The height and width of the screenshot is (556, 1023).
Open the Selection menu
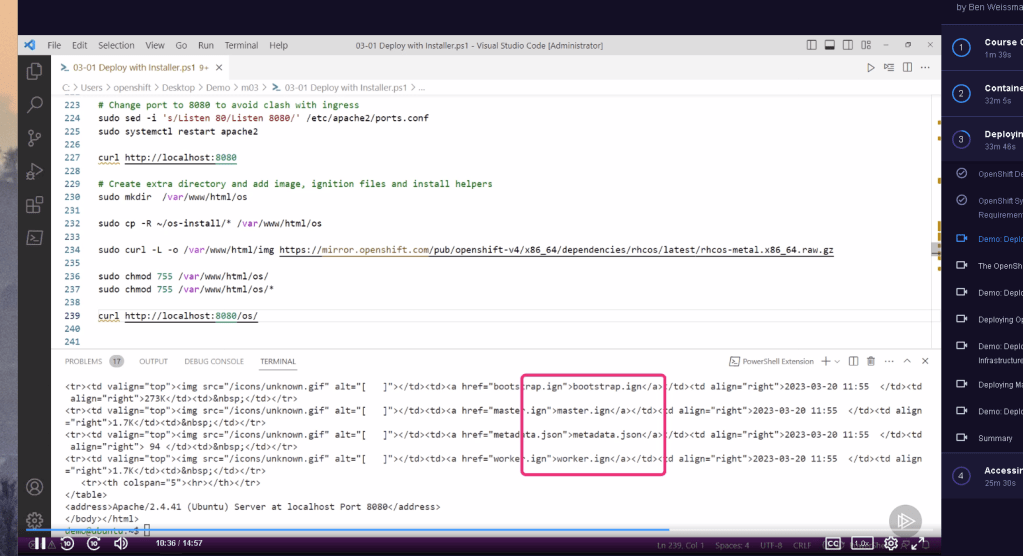coord(116,45)
